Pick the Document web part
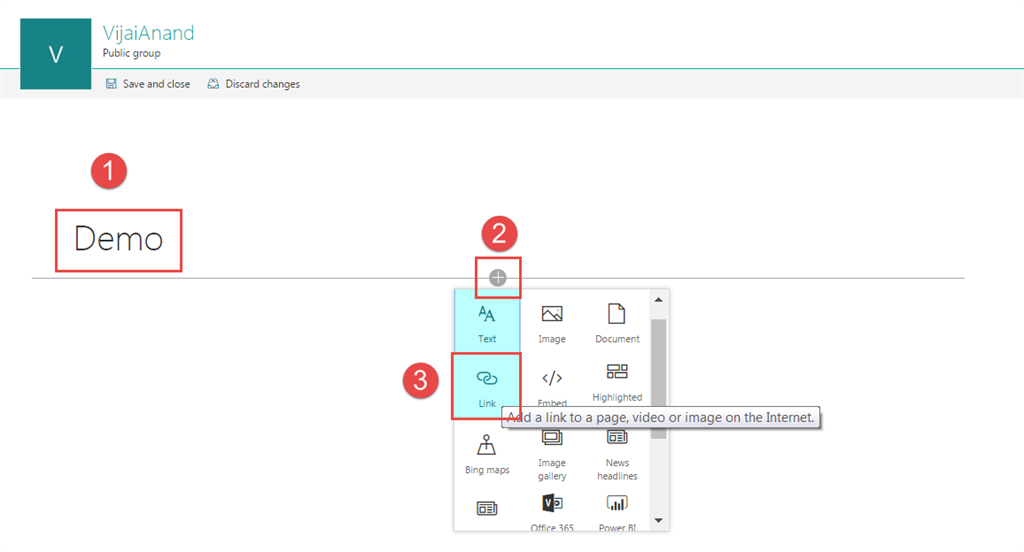This screenshot has height=552, width=1024. coord(617,323)
